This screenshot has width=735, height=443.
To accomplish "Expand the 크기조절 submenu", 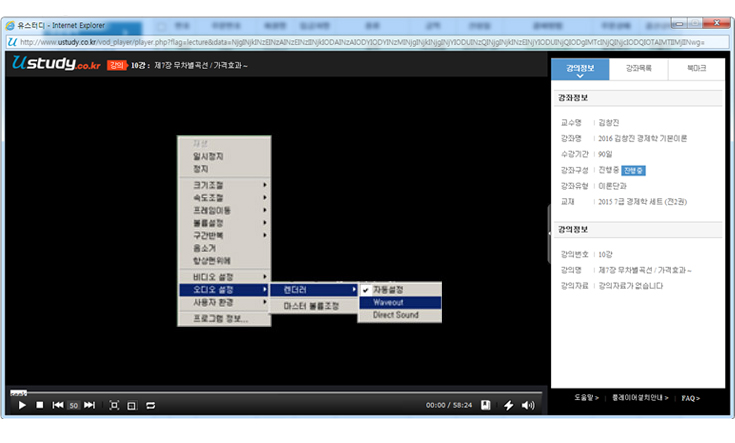I will tap(223, 185).
